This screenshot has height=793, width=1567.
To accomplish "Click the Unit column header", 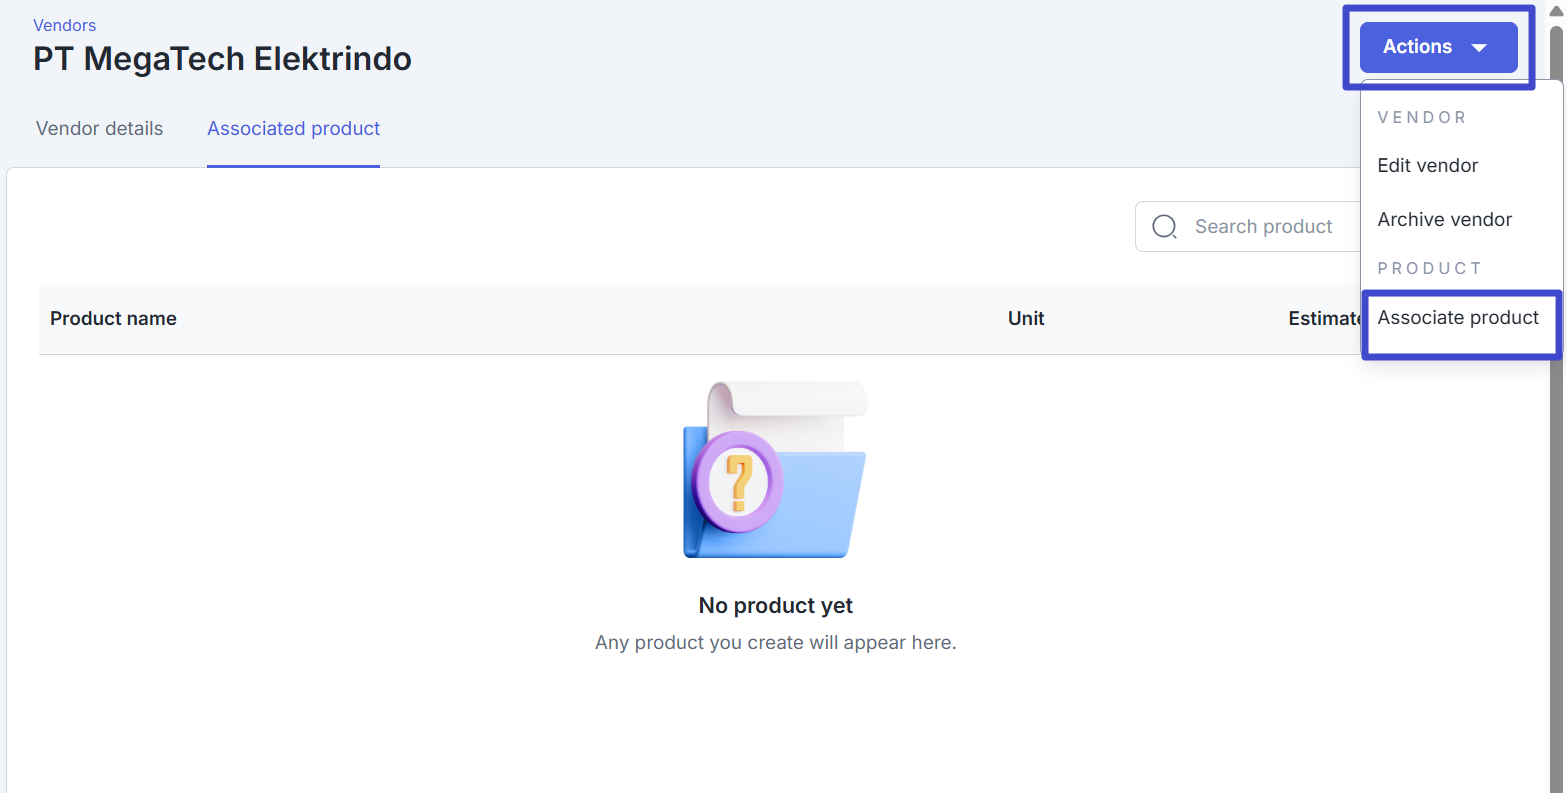I will tap(1026, 319).
